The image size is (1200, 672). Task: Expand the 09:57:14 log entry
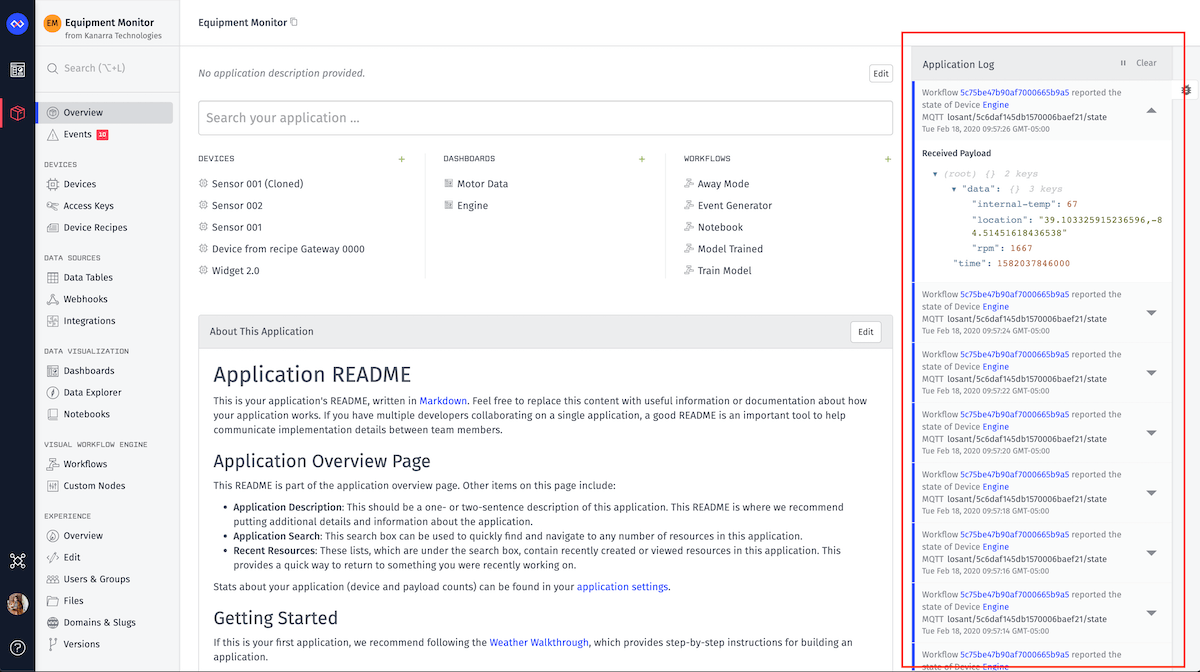[1151, 613]
